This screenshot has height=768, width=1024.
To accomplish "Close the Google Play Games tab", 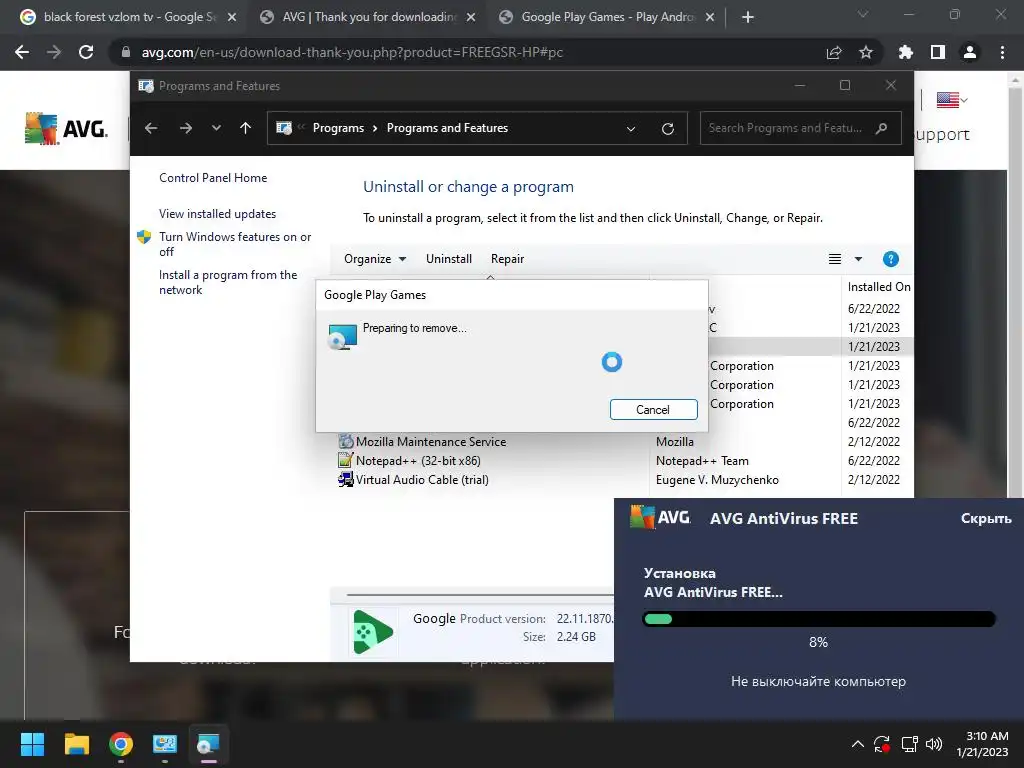I will click(x=710, y=17).
